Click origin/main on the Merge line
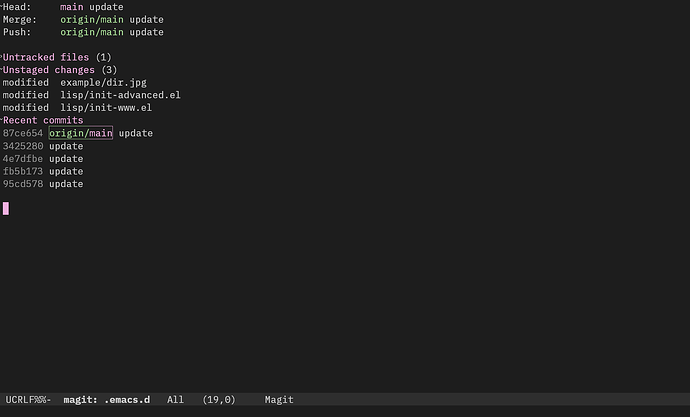Image resolution: width=690 pixels, height=417 pixels. 92,20
